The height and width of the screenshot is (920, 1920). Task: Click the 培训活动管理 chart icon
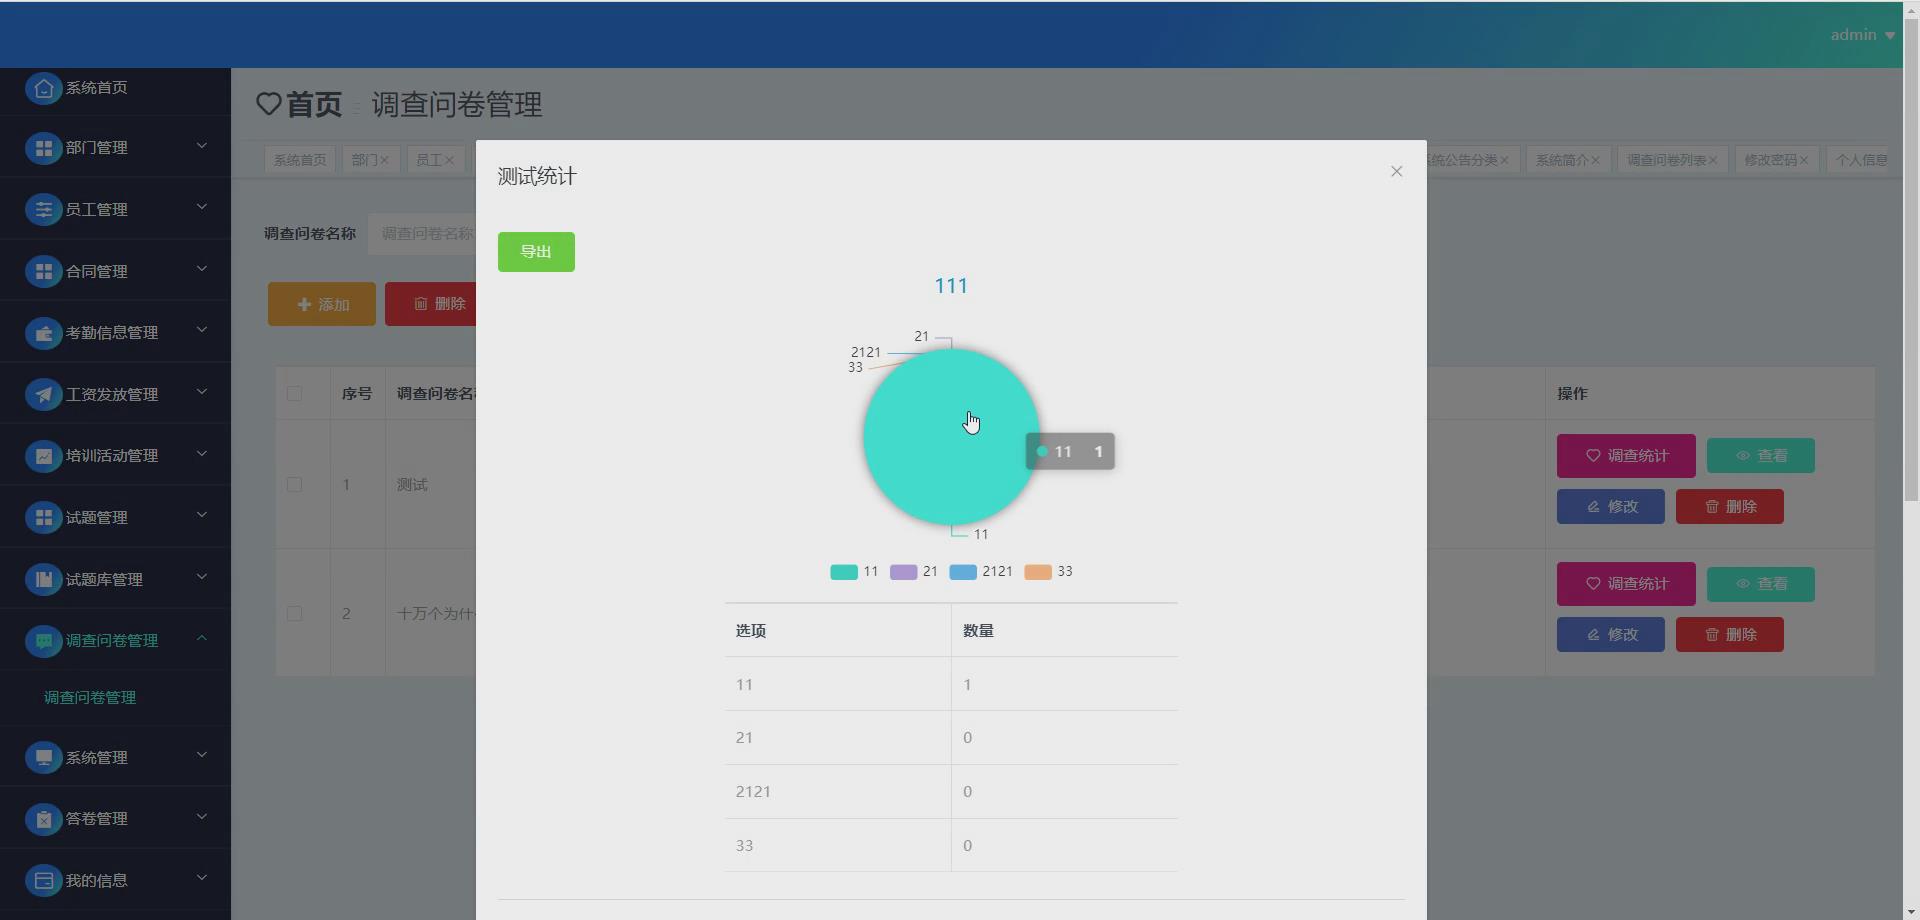point(43,456)
